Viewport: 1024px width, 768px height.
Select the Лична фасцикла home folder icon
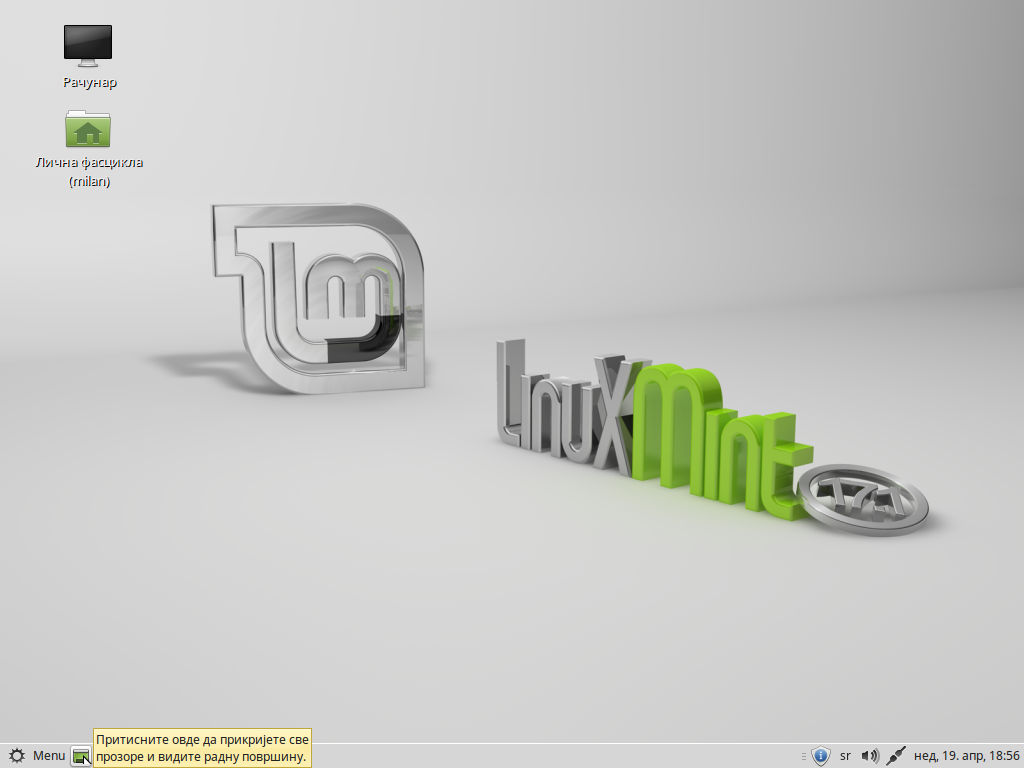pos(88,129)
